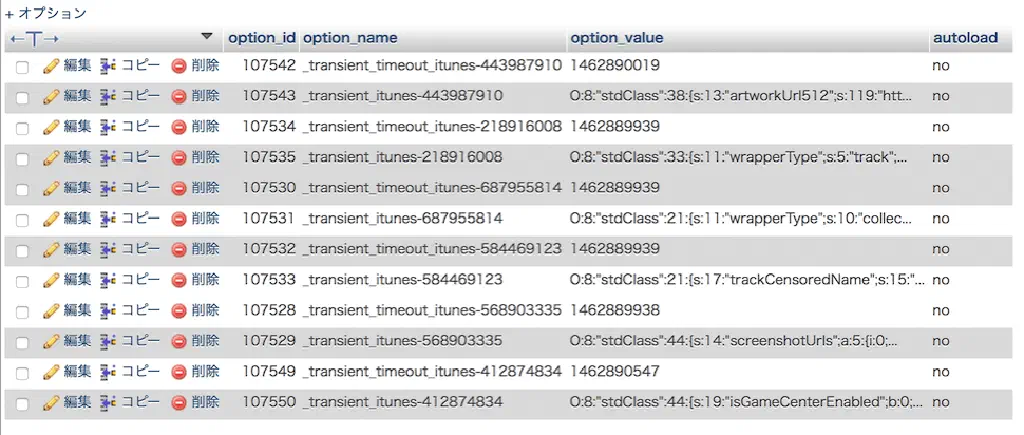Sort by option_value column header
Viewport: 1024px width, 435px height.
pos(616,38)
